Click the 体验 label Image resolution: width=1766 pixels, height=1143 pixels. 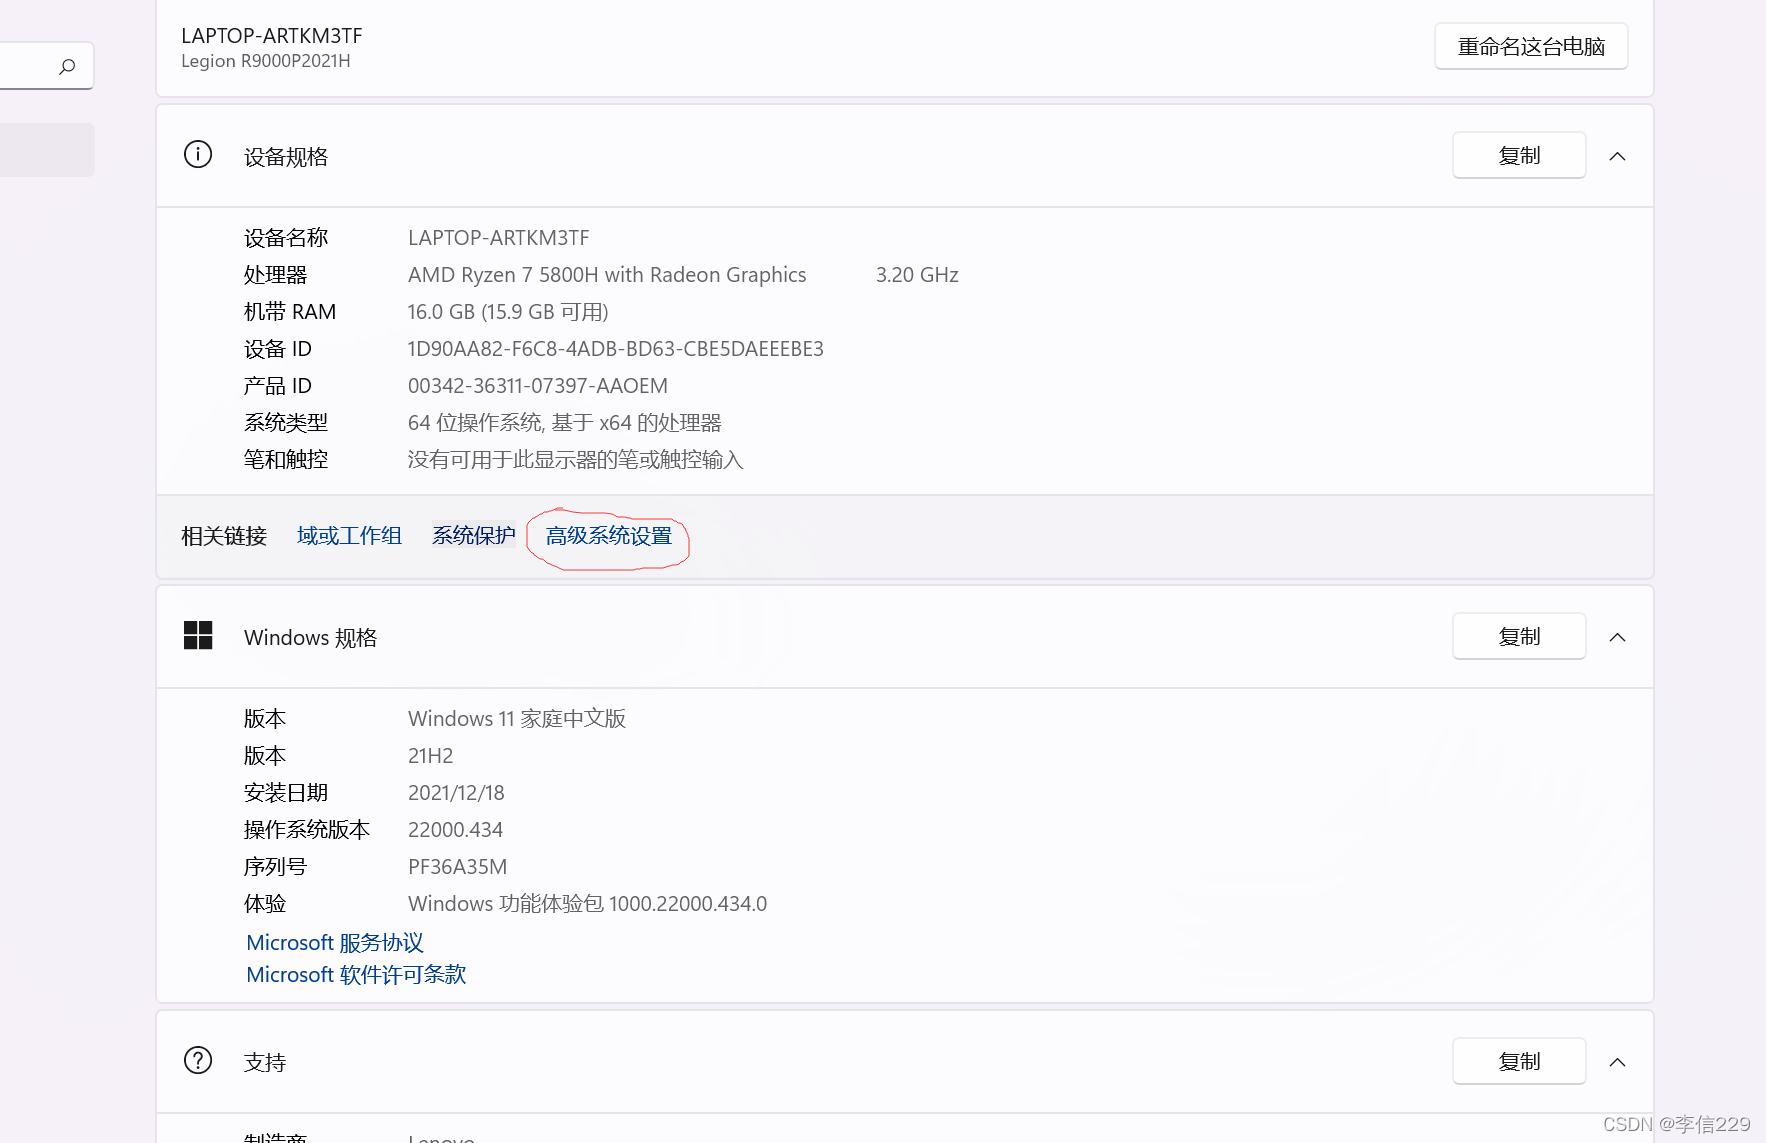[264, 904]
